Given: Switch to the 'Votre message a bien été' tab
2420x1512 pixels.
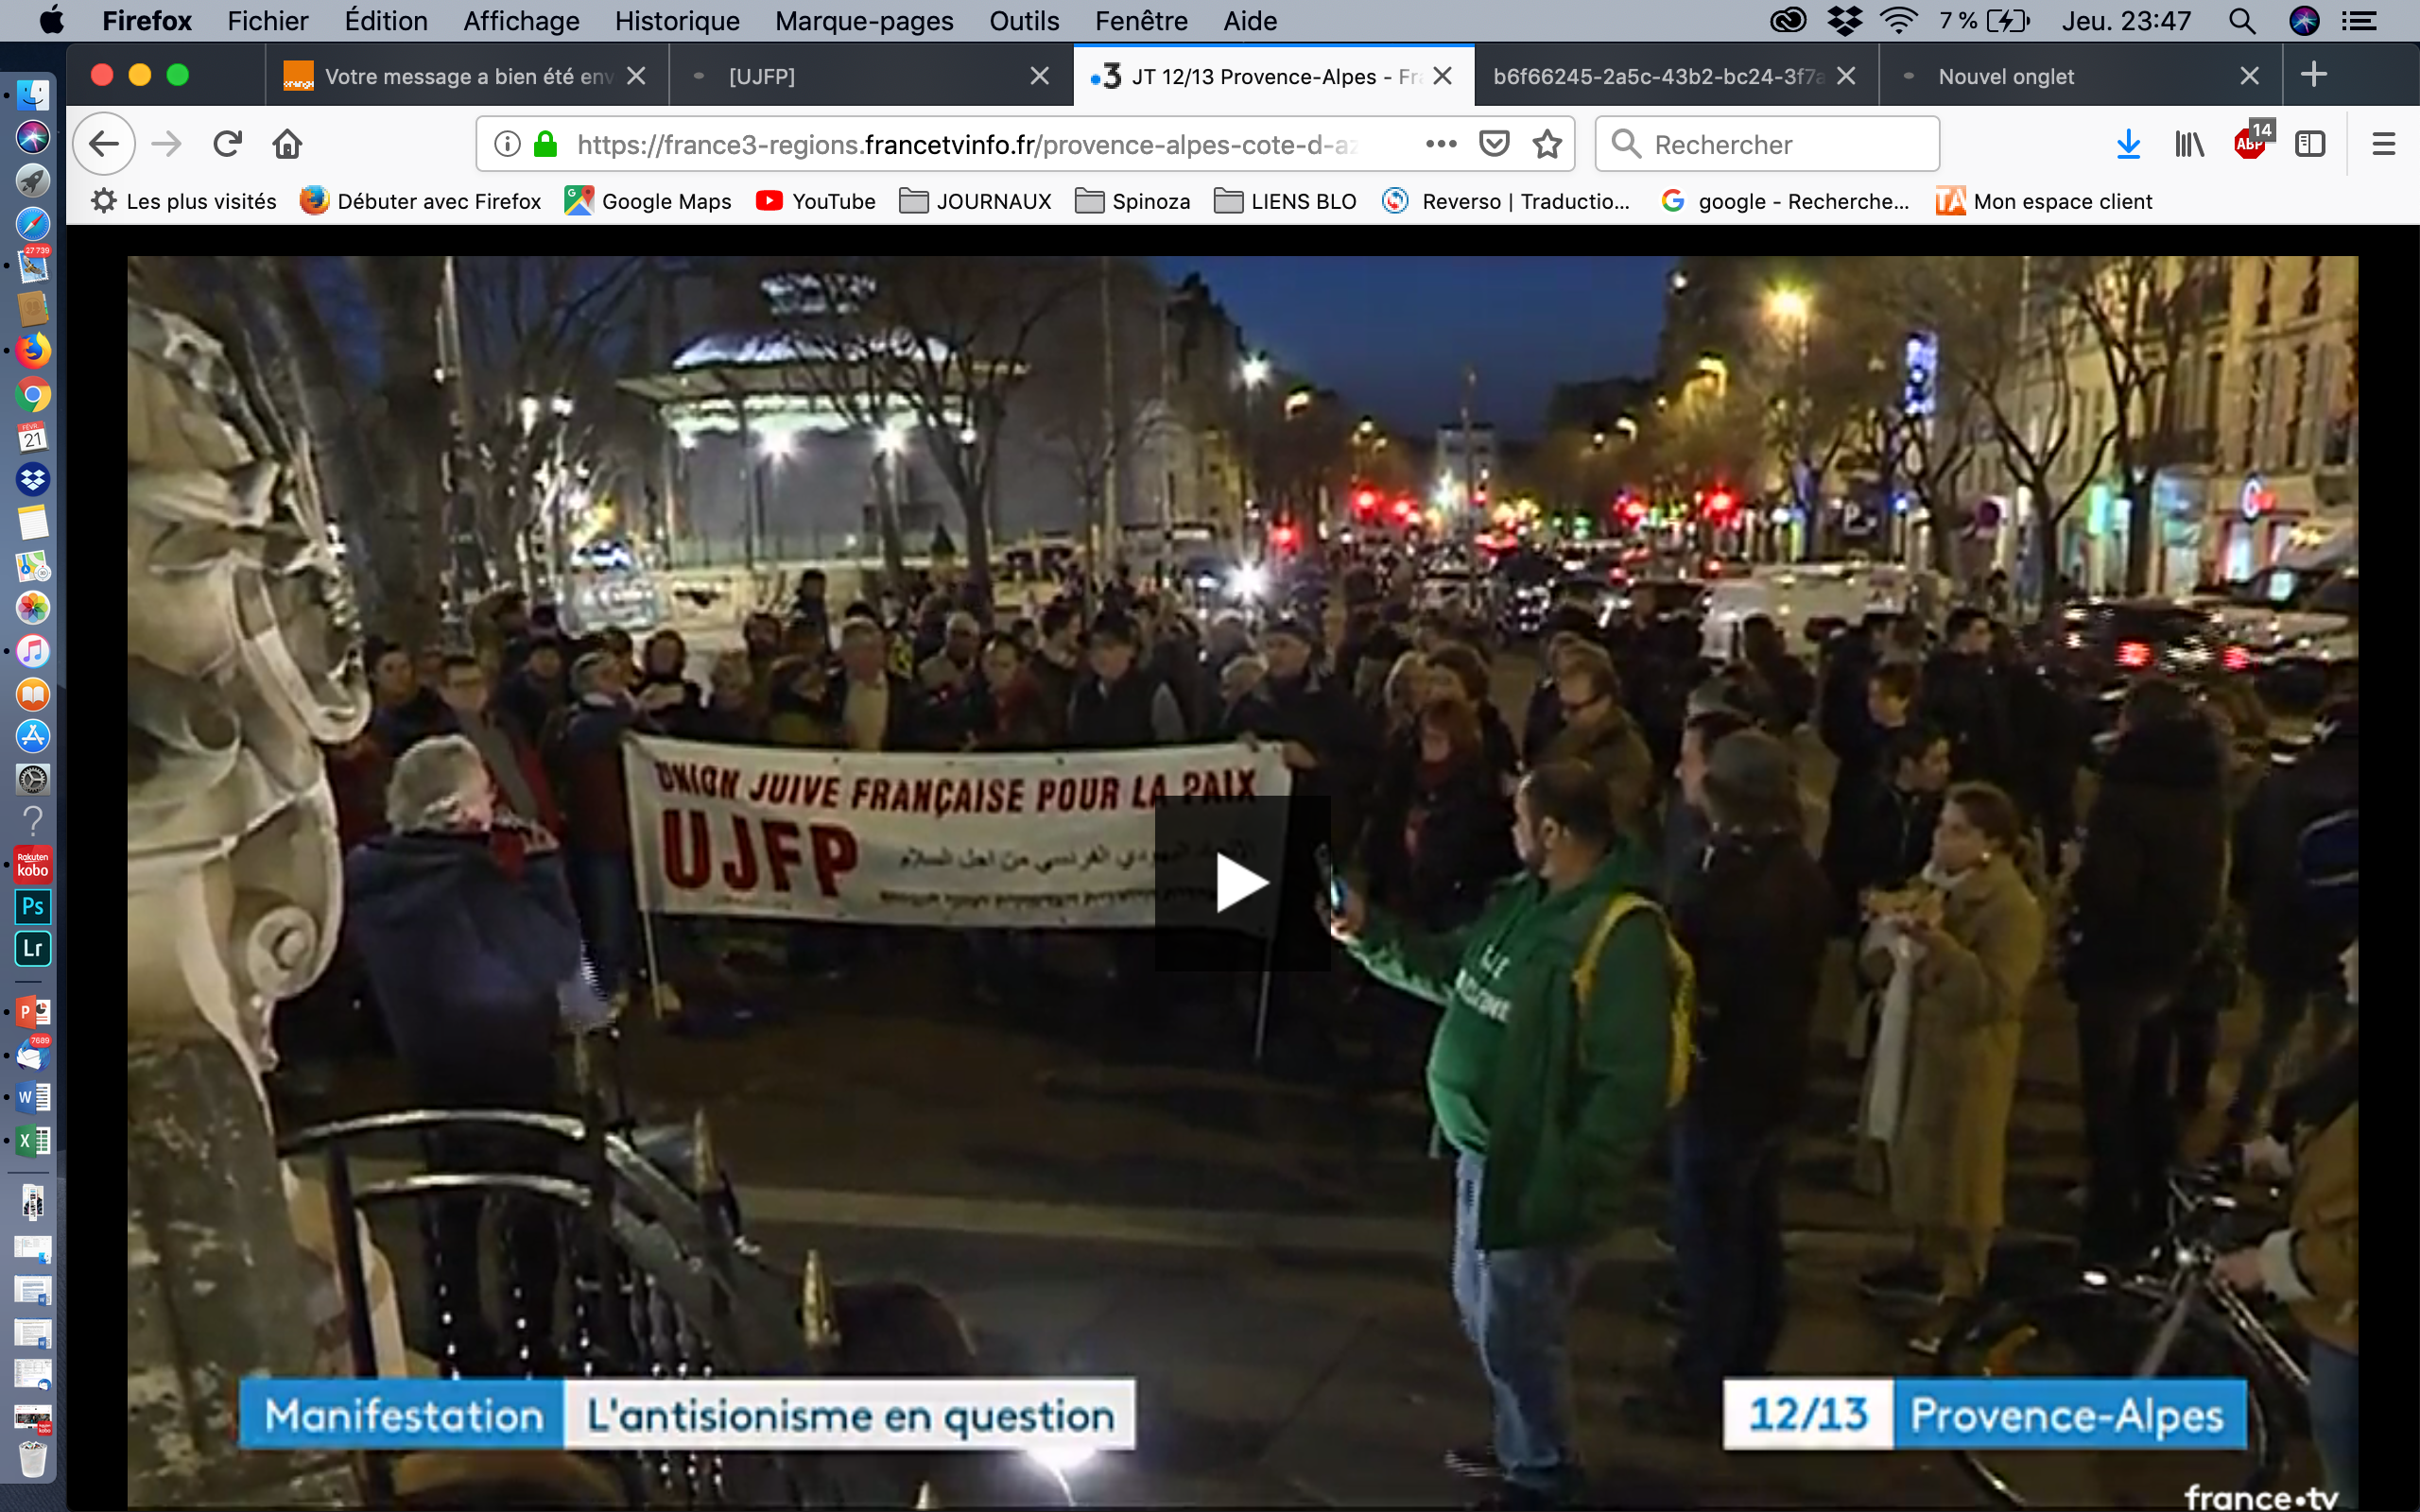Looking at the screenshot, I should (x=466, y=76).
